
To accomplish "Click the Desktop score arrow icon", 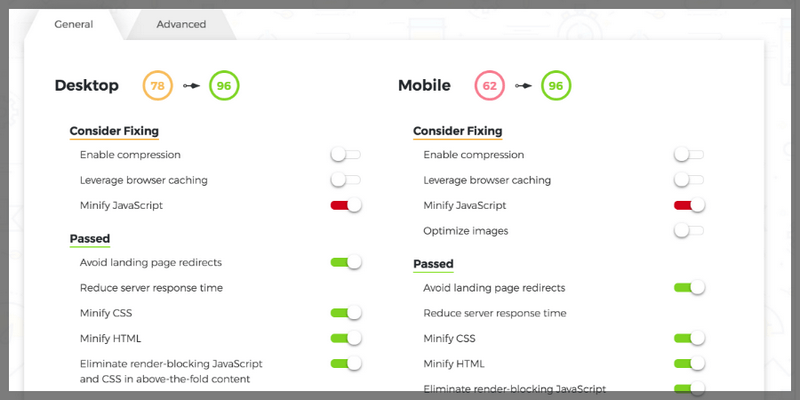I will click(x=191, y=86).
